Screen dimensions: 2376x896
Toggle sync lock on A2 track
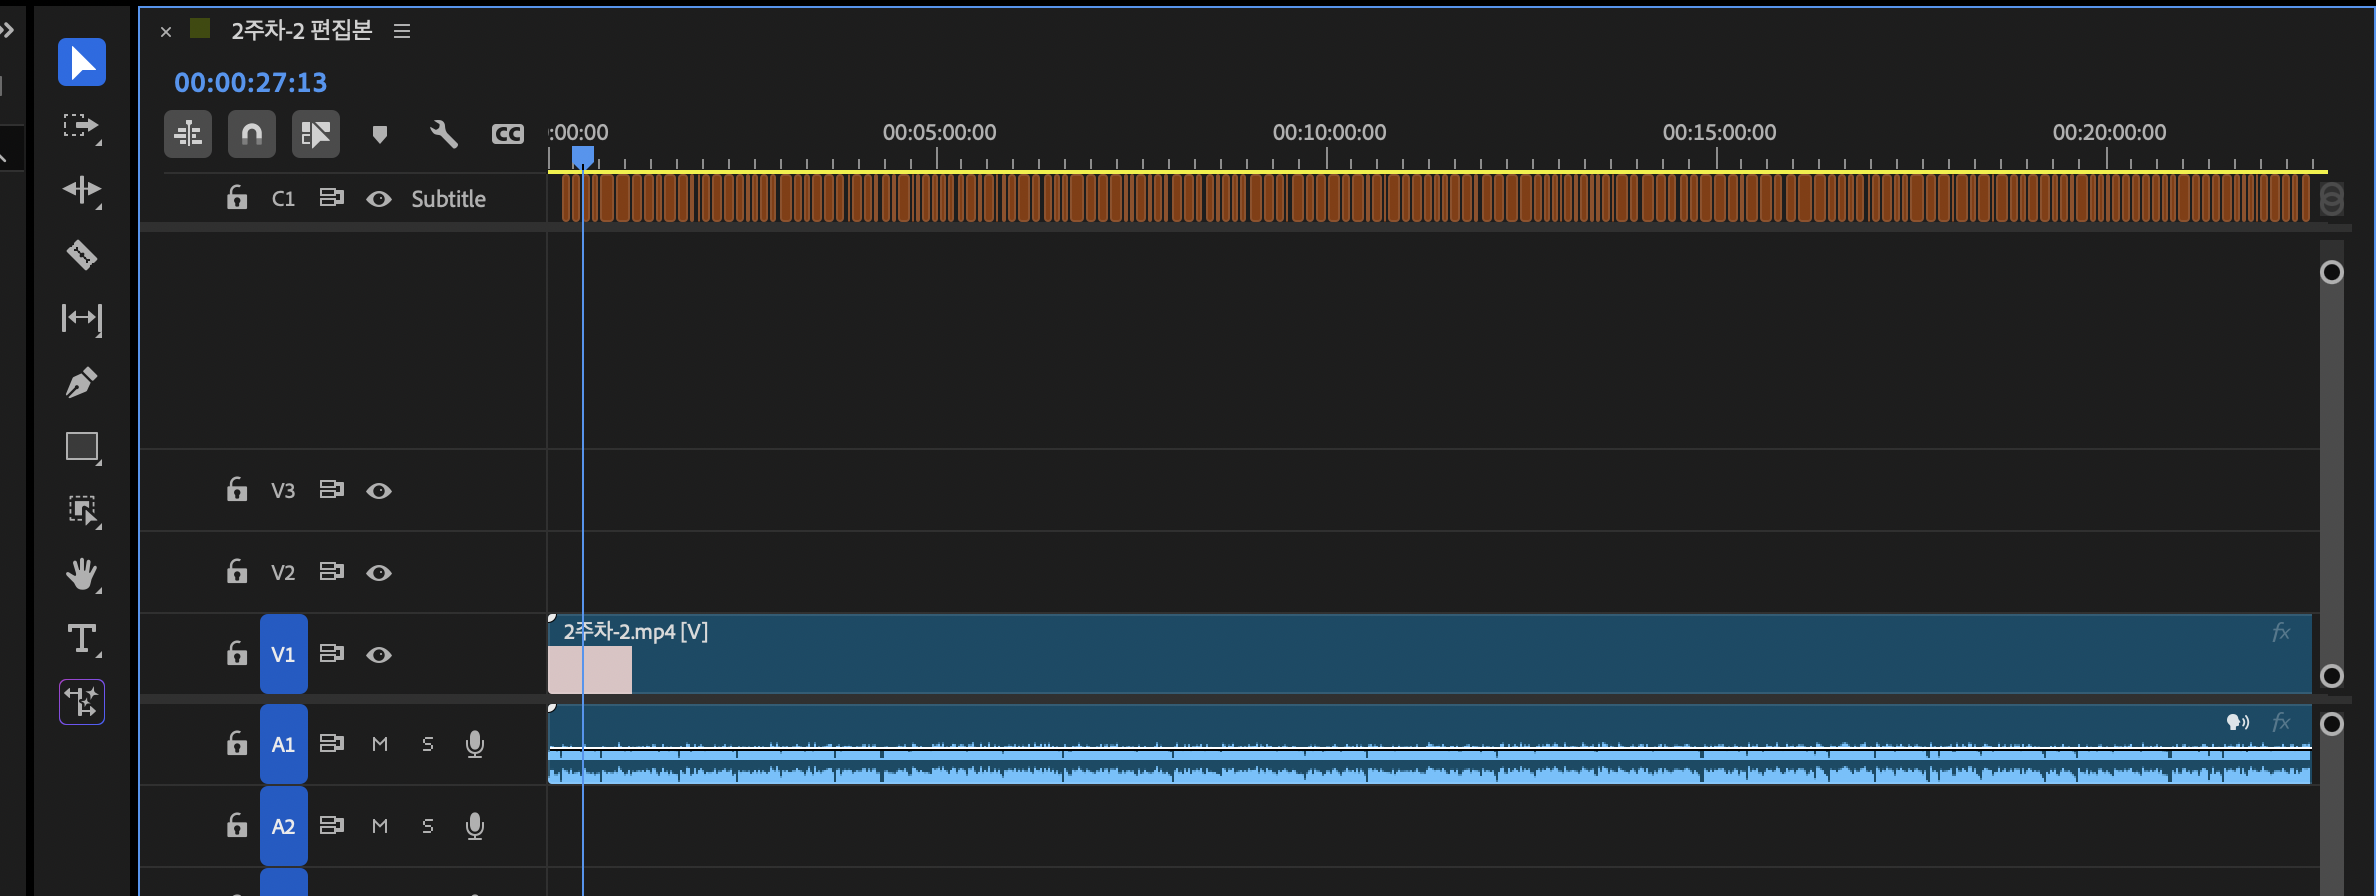point(331,826)
